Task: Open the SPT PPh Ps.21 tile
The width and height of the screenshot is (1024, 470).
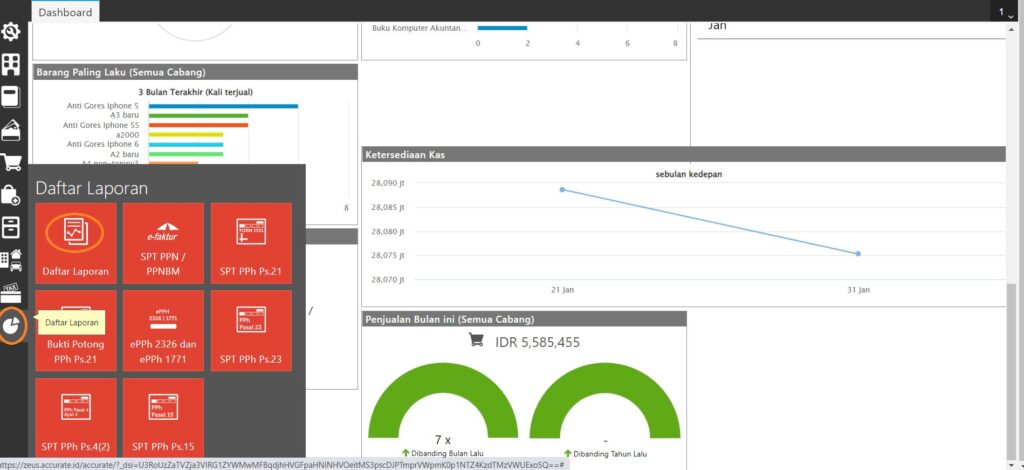Action: click(250, 243)
